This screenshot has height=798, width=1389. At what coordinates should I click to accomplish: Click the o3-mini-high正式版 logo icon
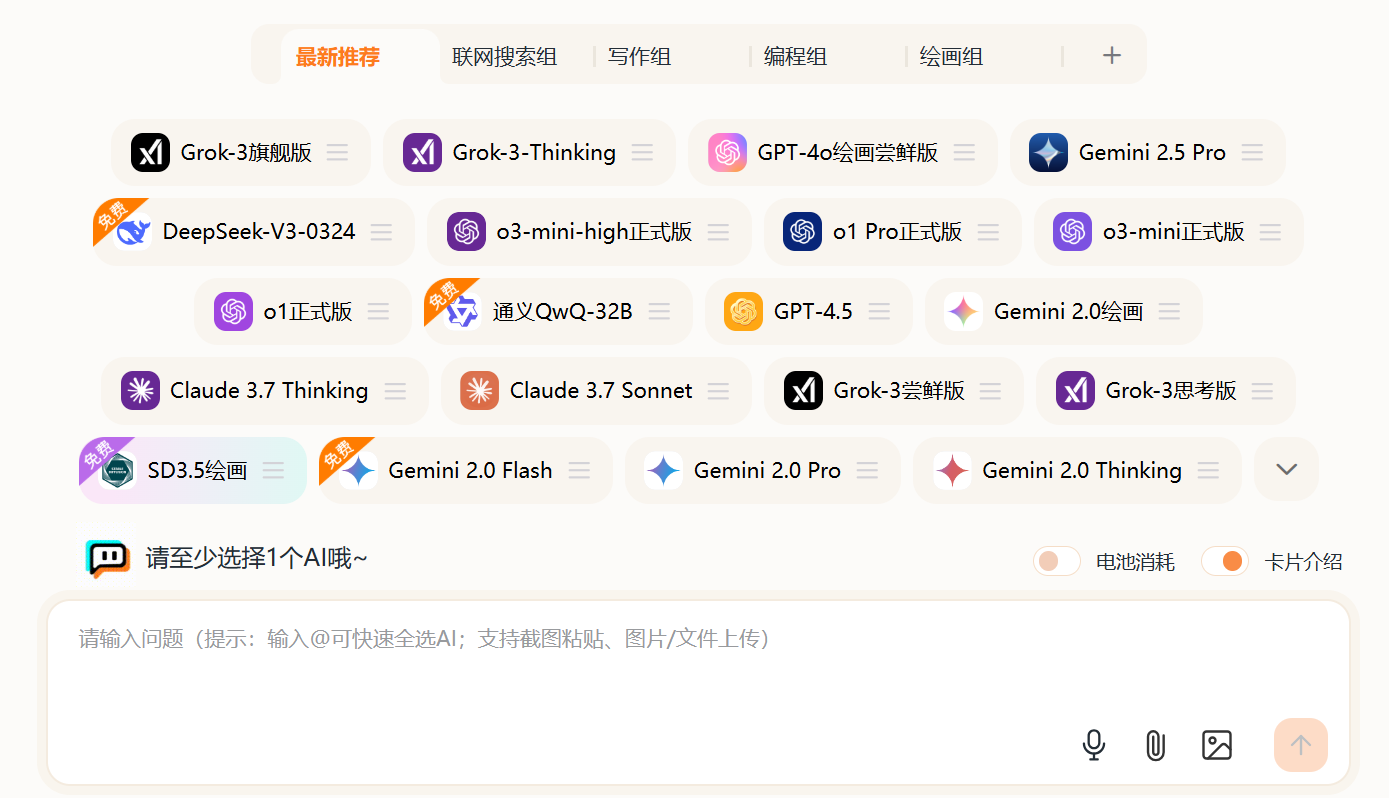(466, 232)
